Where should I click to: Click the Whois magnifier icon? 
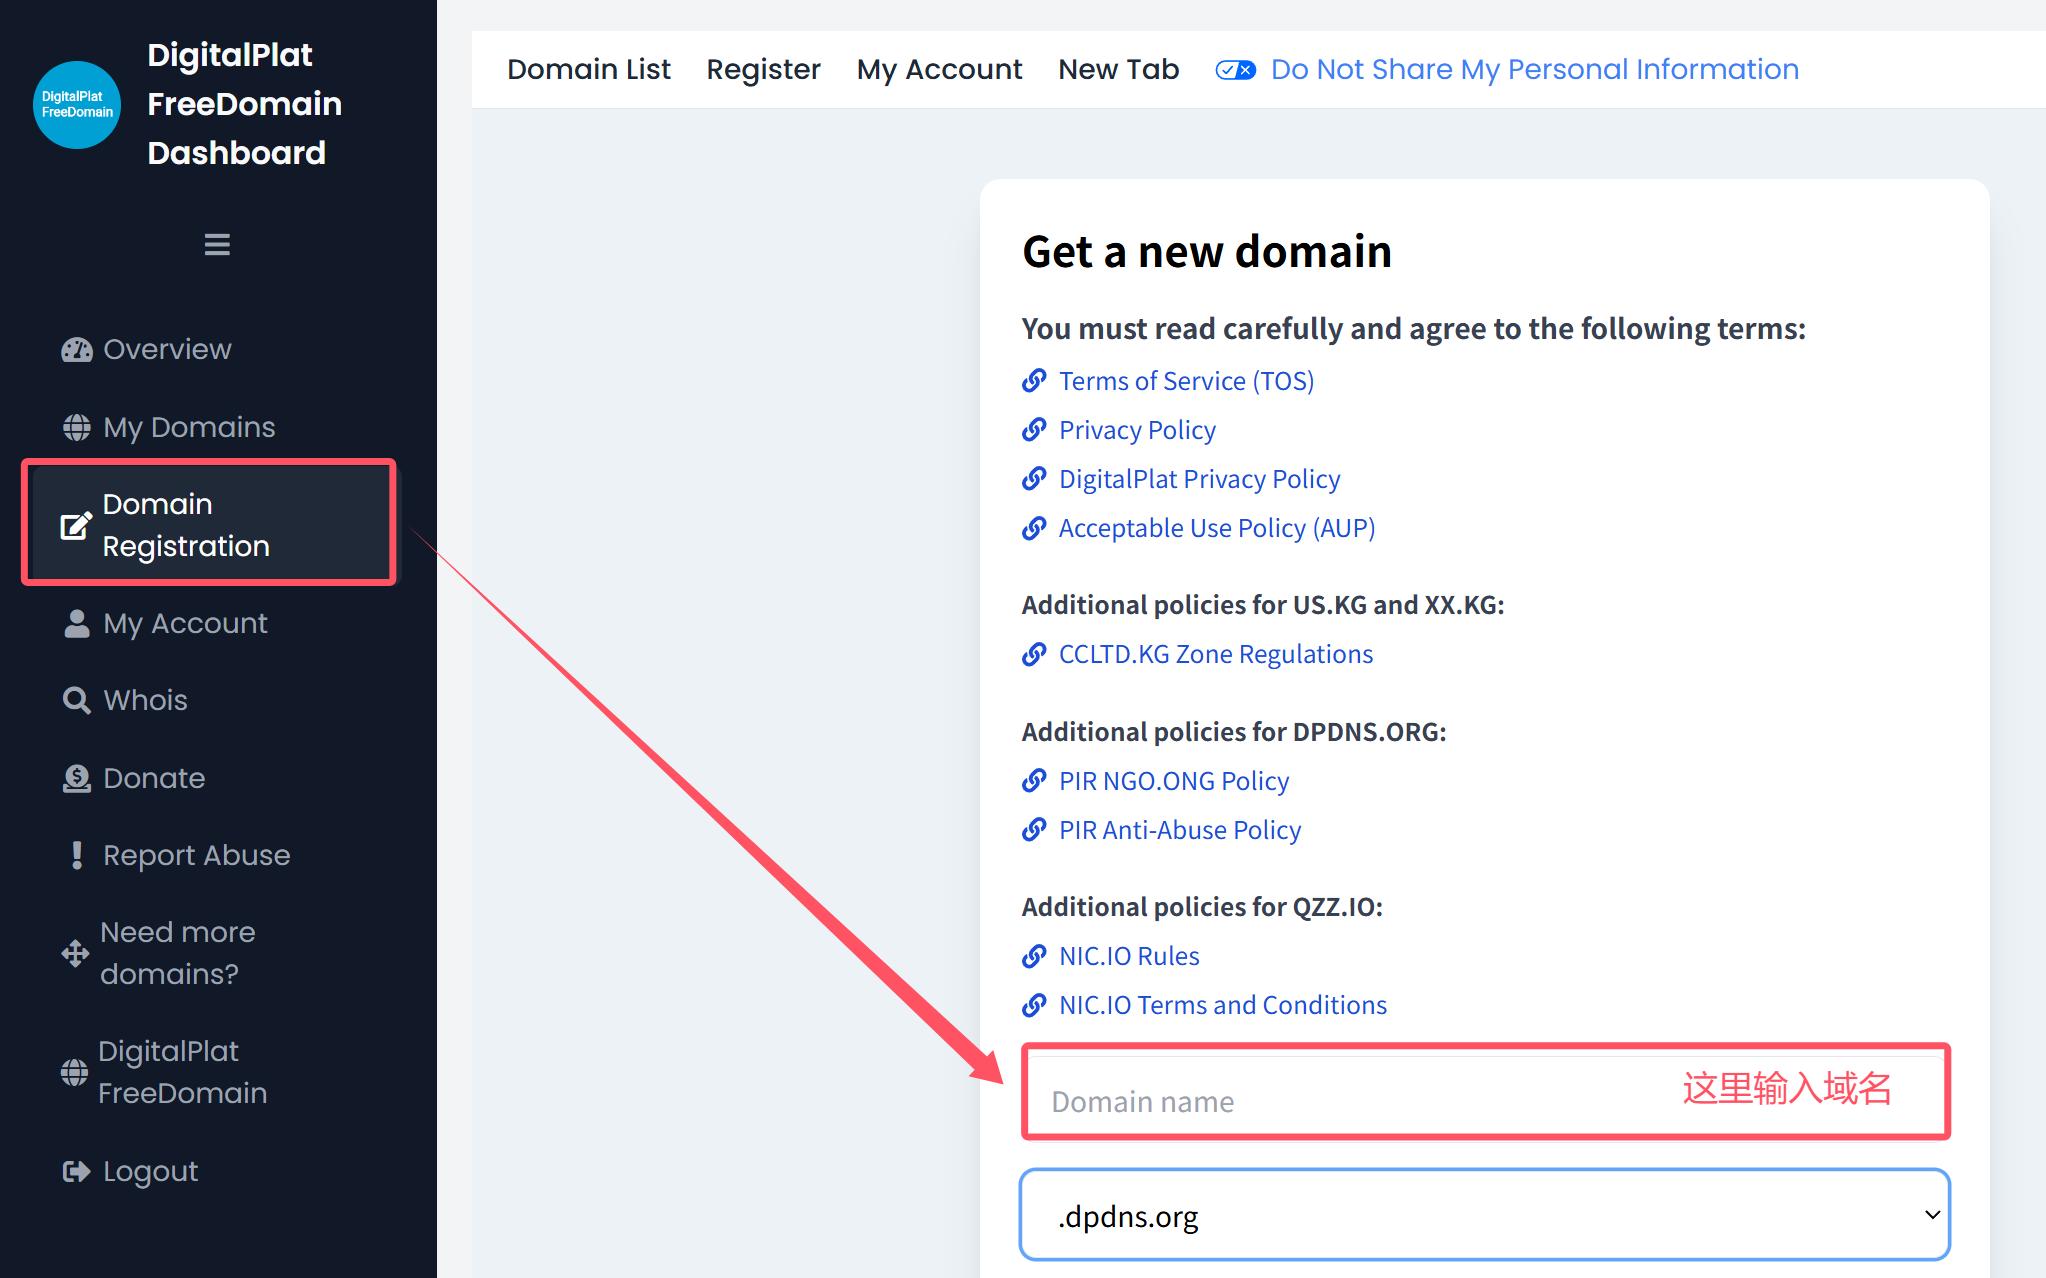pos(77,700)
